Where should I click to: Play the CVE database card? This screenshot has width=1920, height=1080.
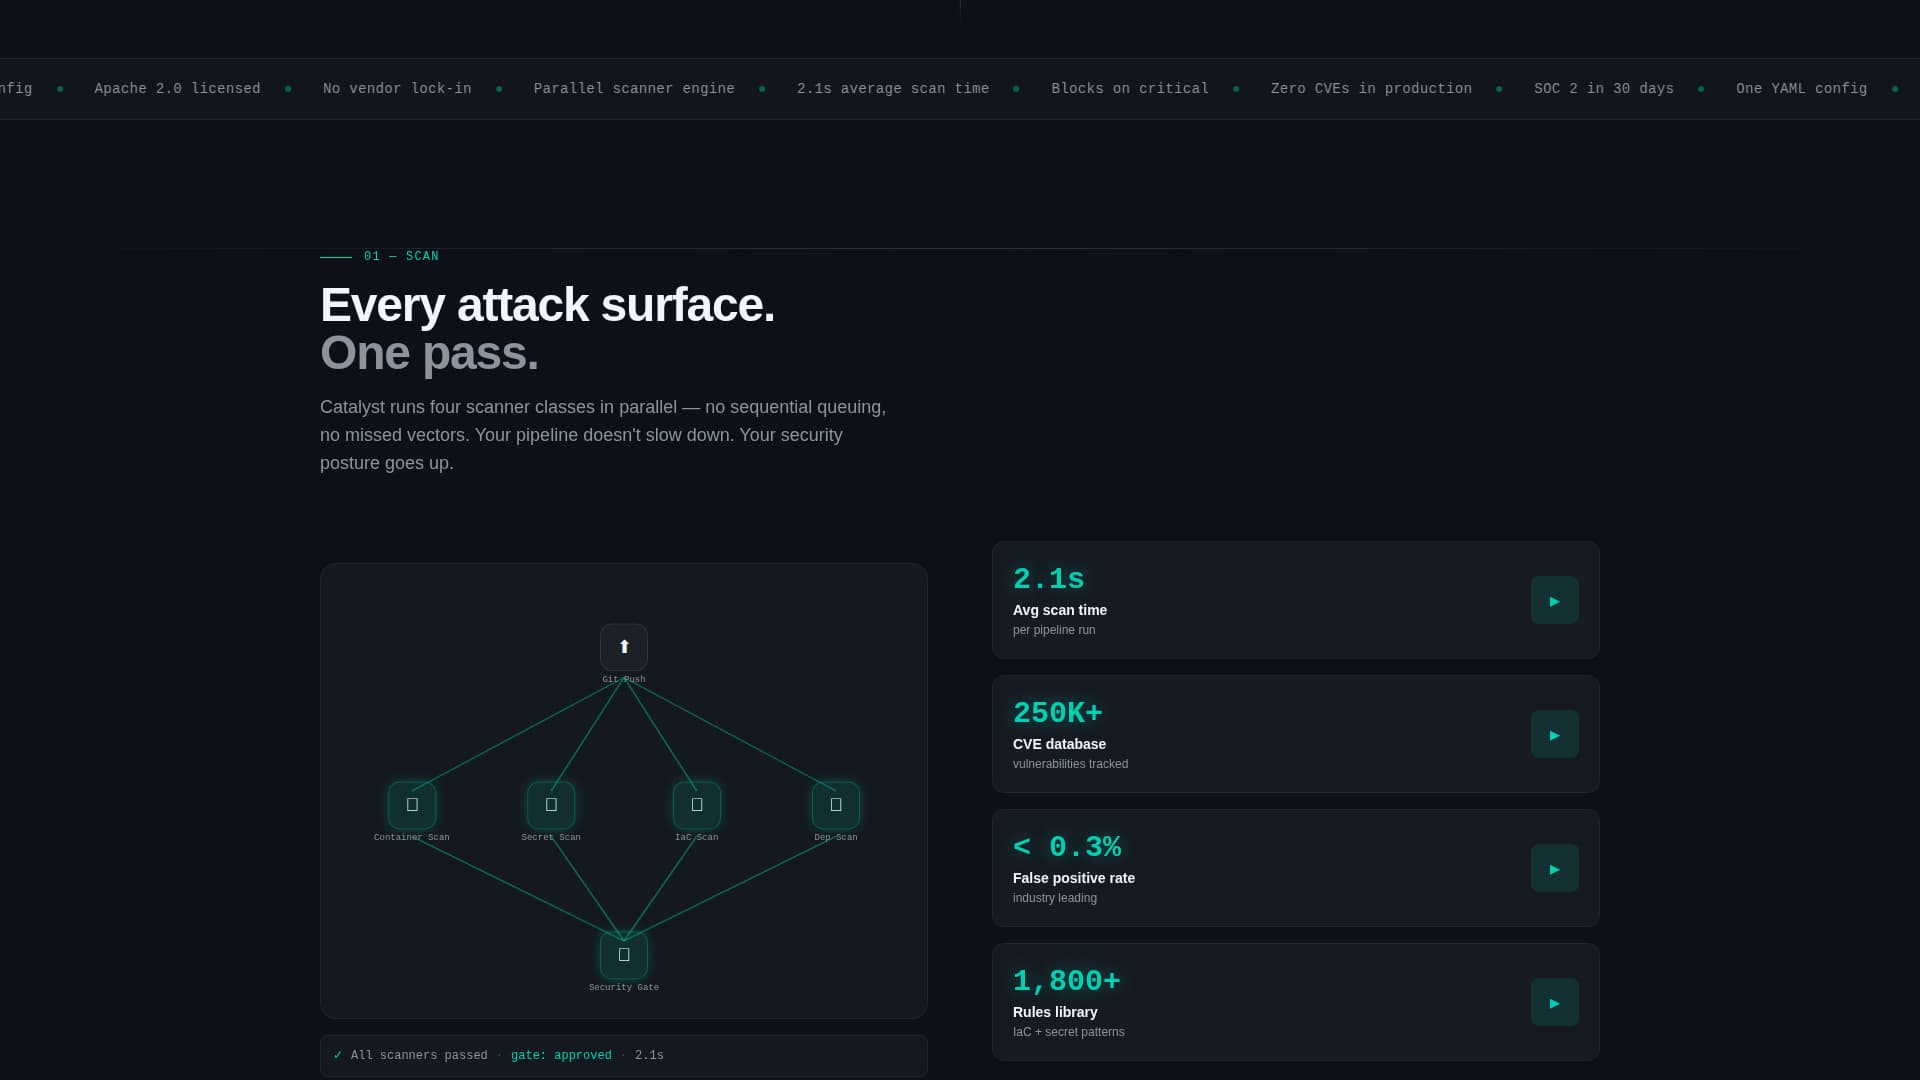pyautogui.click(x=1555, y=734)
